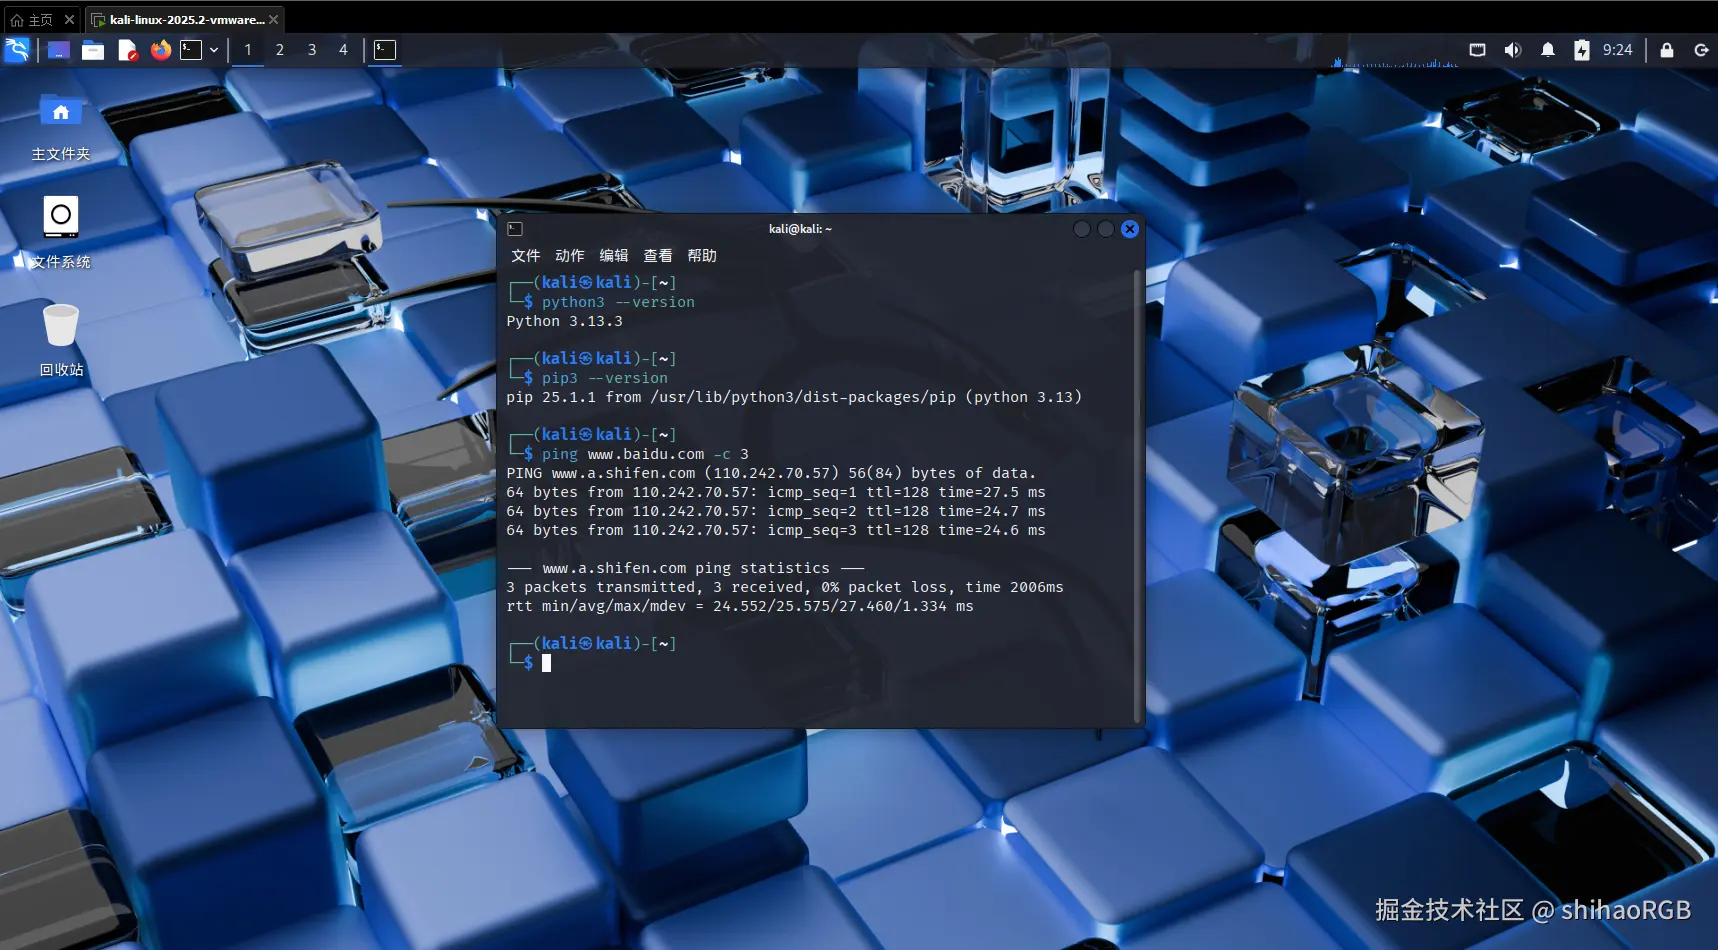Click the lock screen padlock icon

(1667, 50)
